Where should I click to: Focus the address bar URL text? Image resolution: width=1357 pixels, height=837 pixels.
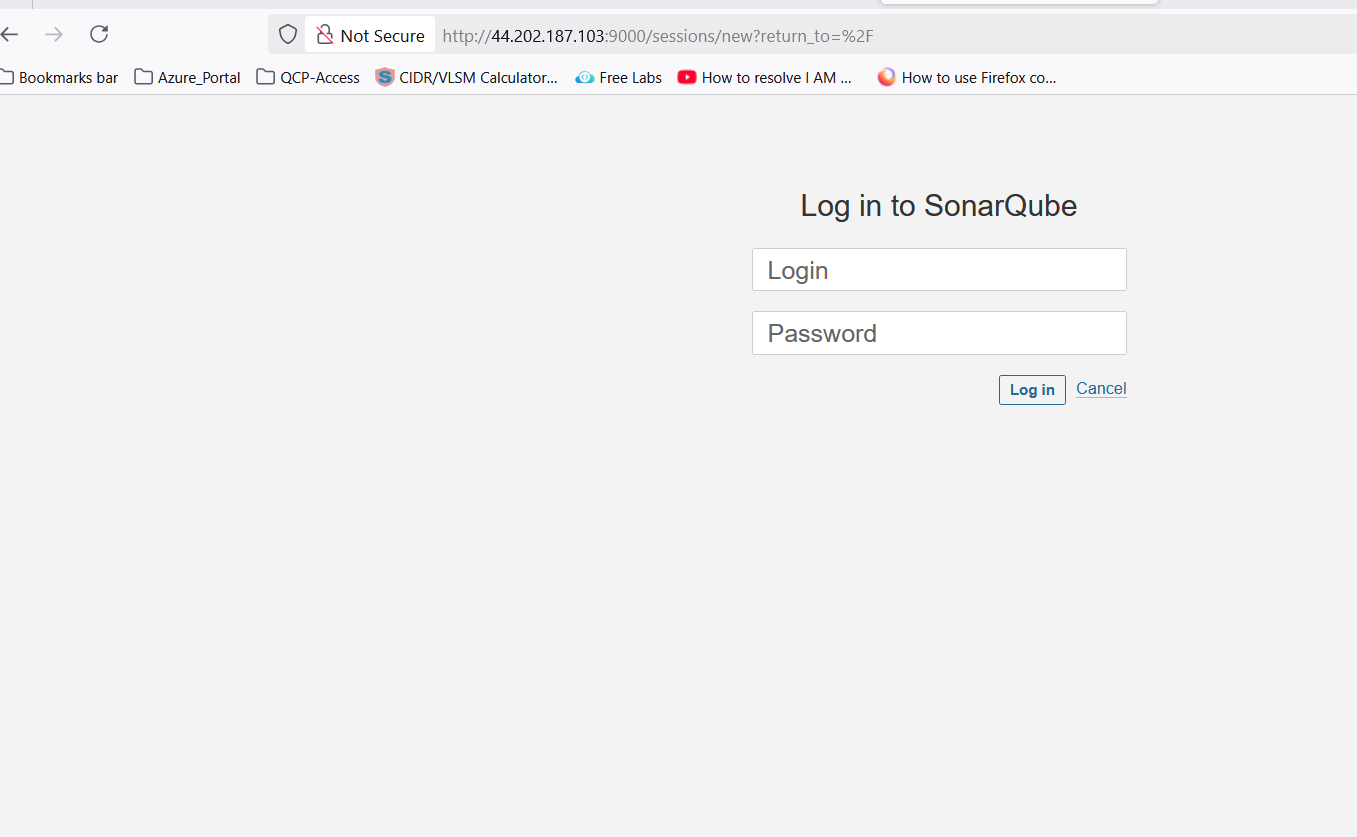[658, 36]
